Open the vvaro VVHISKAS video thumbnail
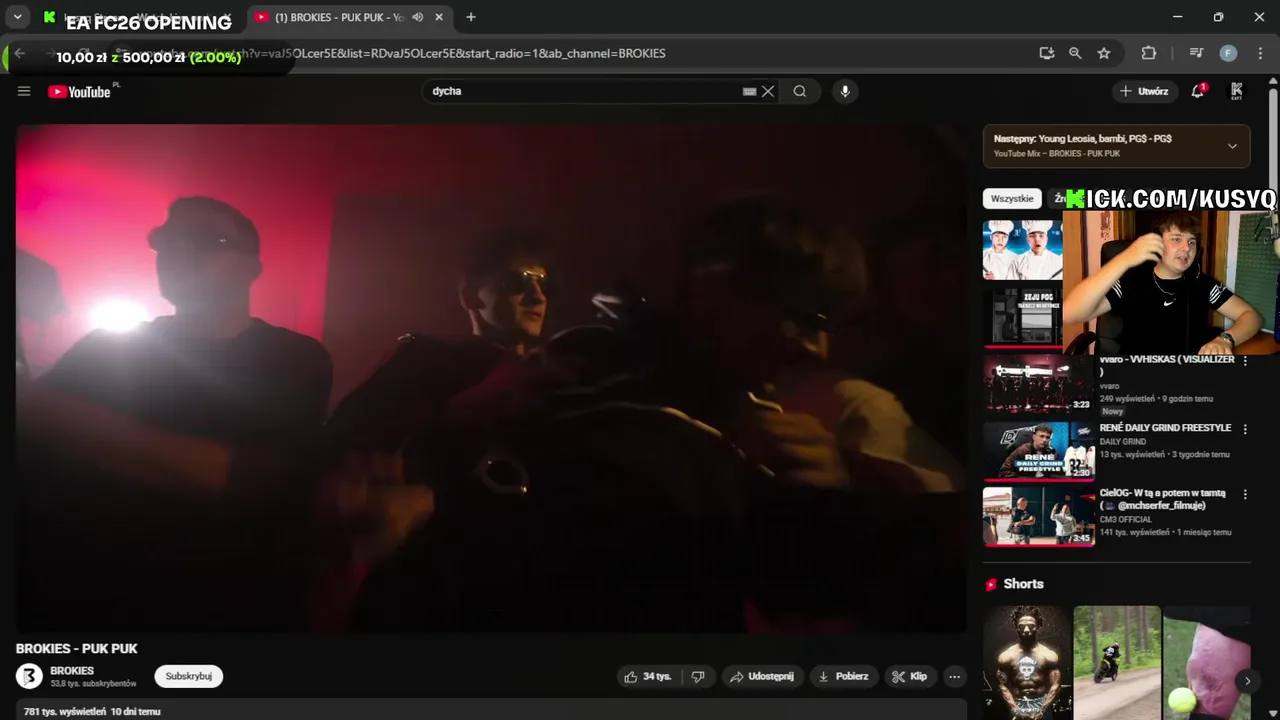Screen dimensions: 1280x720 coord(1039,384)
